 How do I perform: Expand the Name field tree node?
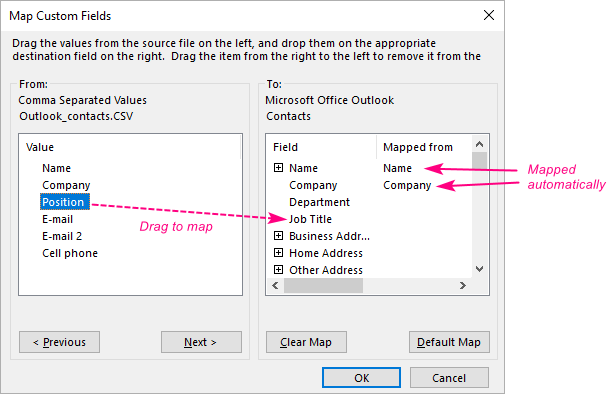(278, 168)
